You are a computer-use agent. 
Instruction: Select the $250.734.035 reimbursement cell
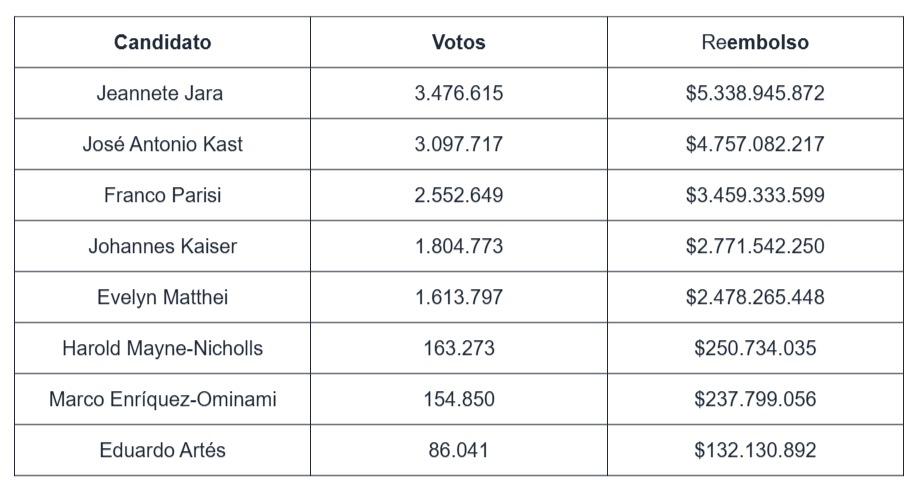755,348
